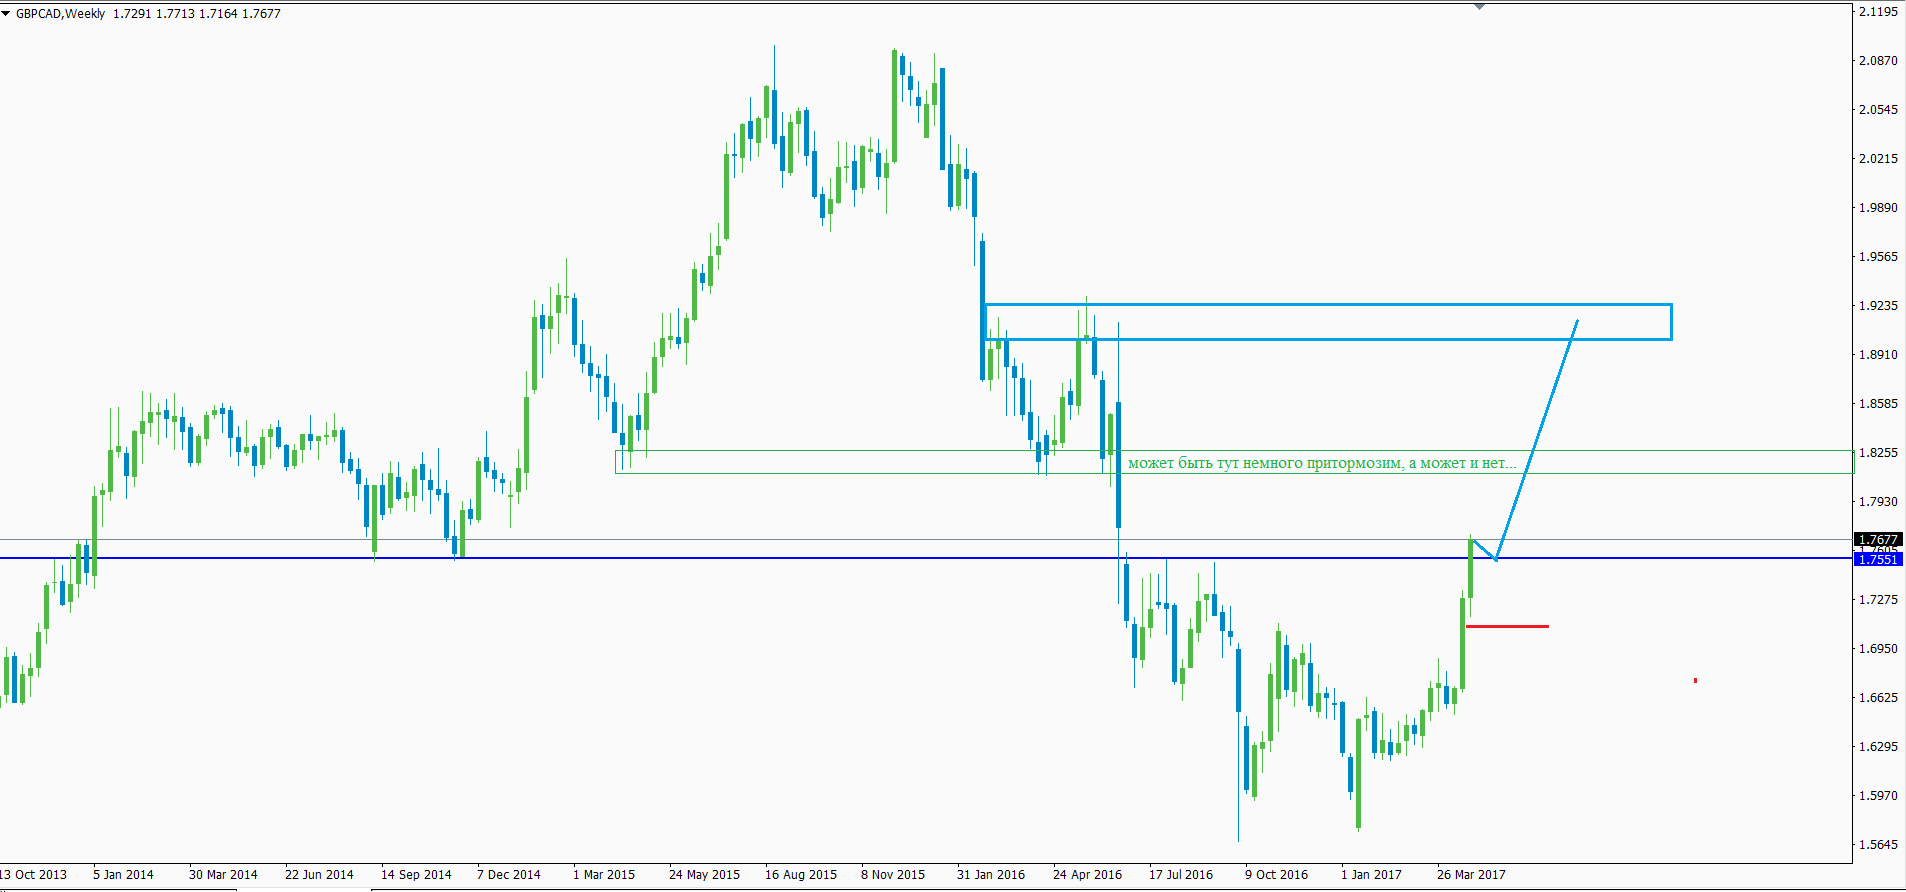Click the 1 Mar 2015 date label
Screen dimensions: 1906x892
pyautogui.click(x=604, y=875)
